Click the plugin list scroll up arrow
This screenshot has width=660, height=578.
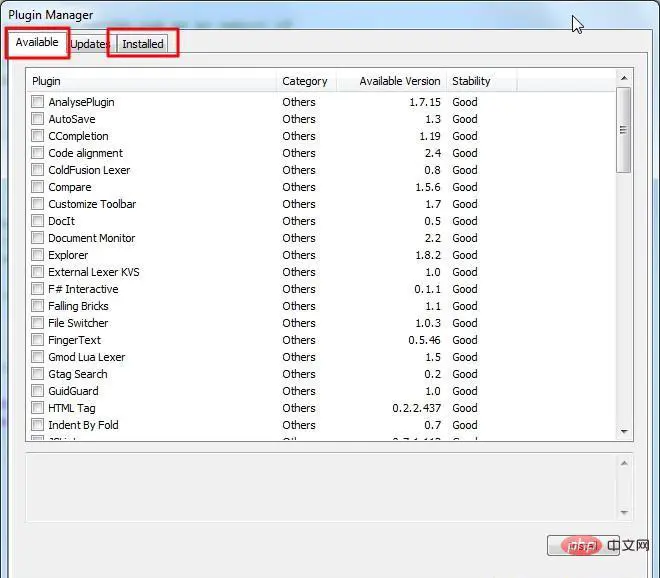coord(624,78)
